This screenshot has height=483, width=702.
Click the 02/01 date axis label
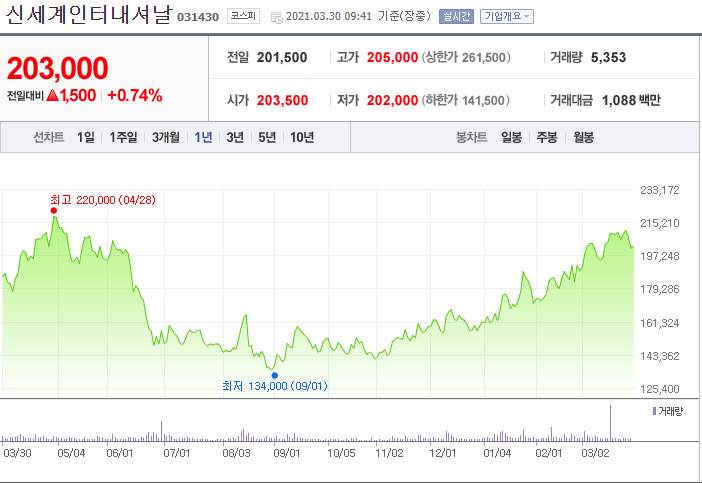(548, 453)
